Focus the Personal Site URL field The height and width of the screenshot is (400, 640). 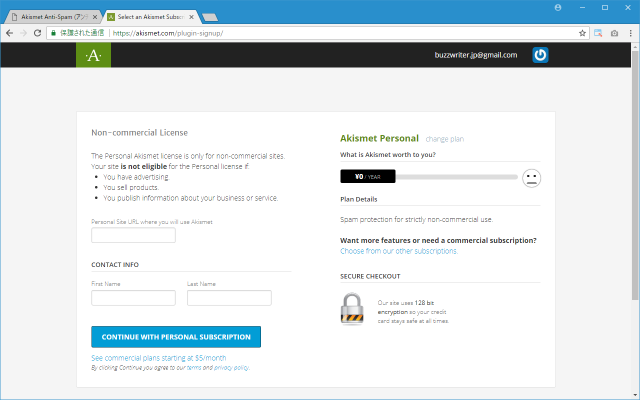coord(133,235)
